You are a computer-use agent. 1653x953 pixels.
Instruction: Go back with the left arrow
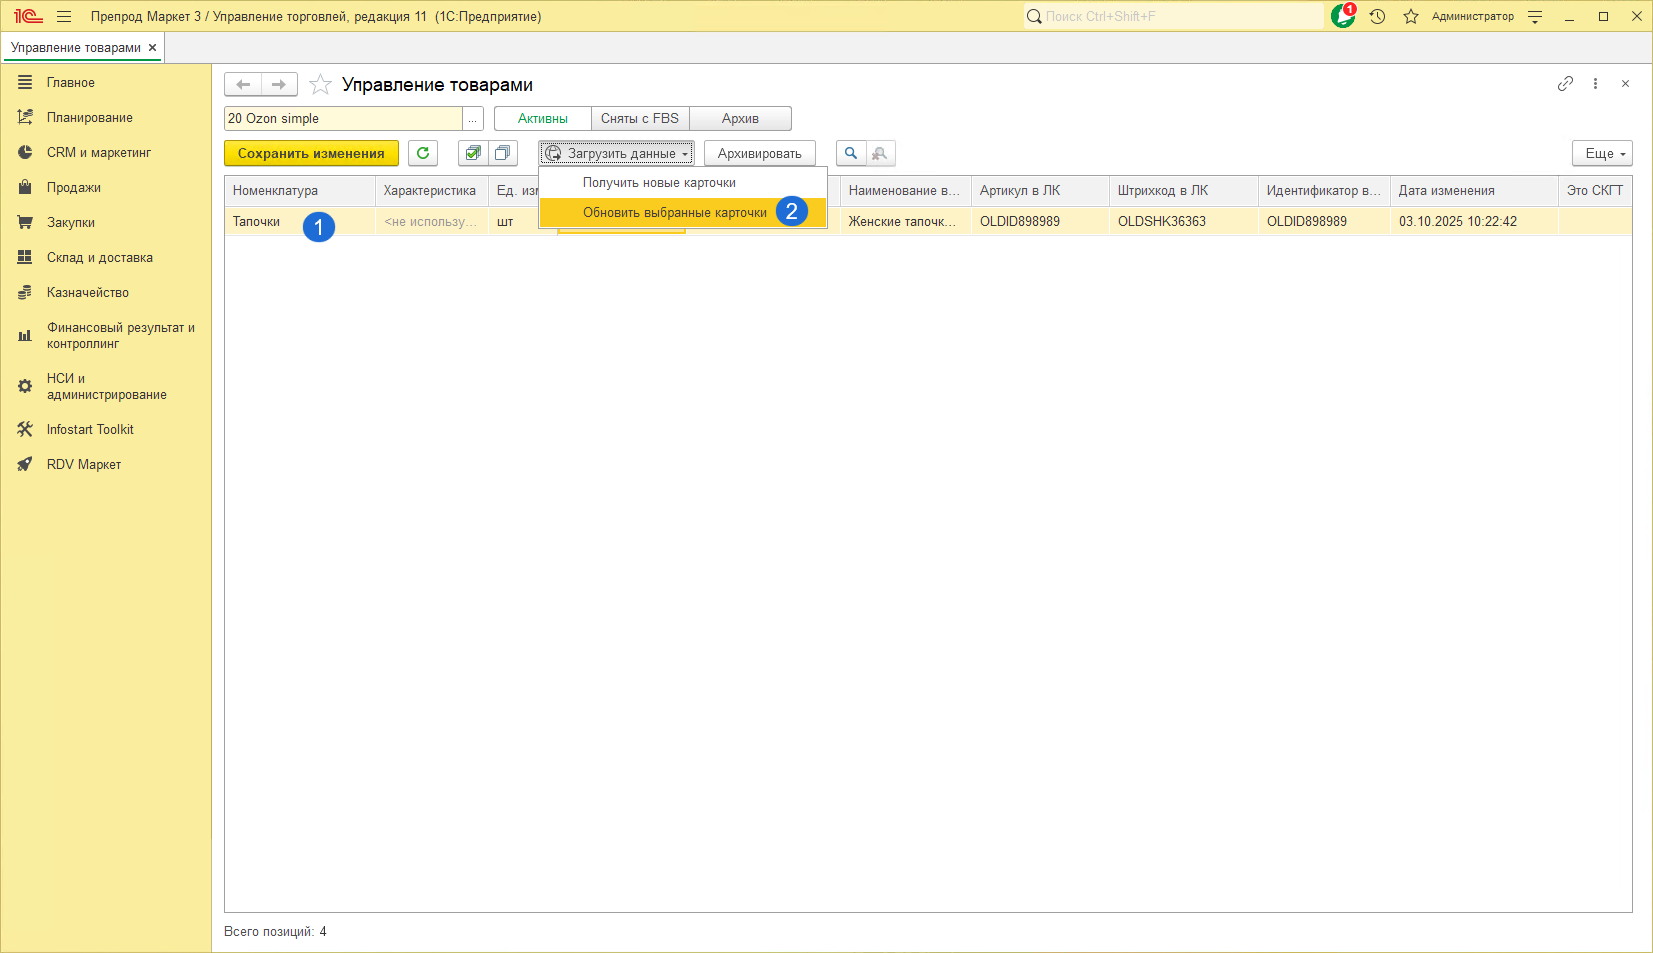[x=243, y=85]
